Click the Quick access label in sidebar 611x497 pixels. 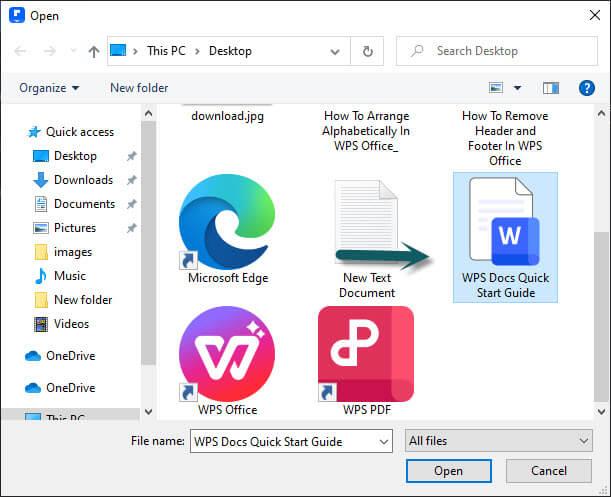[80, 132]
